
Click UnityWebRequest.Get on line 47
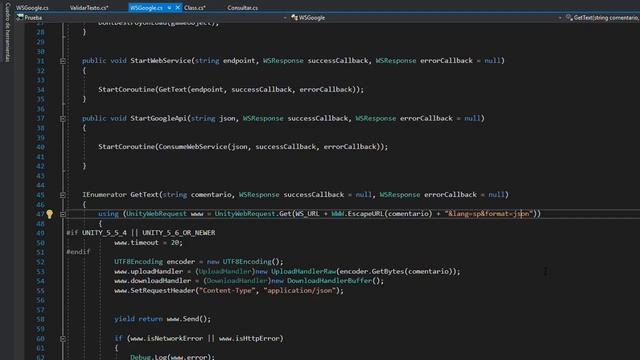[253, 213]
